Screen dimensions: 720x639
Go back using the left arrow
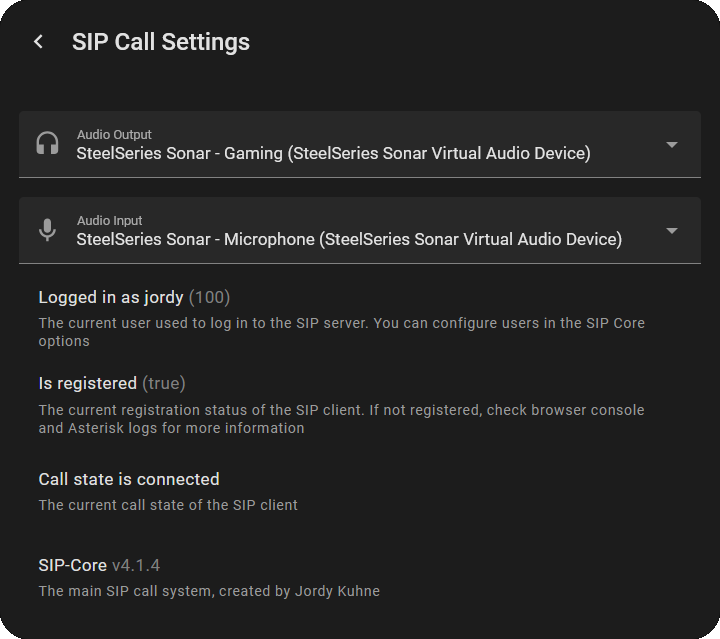[x=39, y=42]
